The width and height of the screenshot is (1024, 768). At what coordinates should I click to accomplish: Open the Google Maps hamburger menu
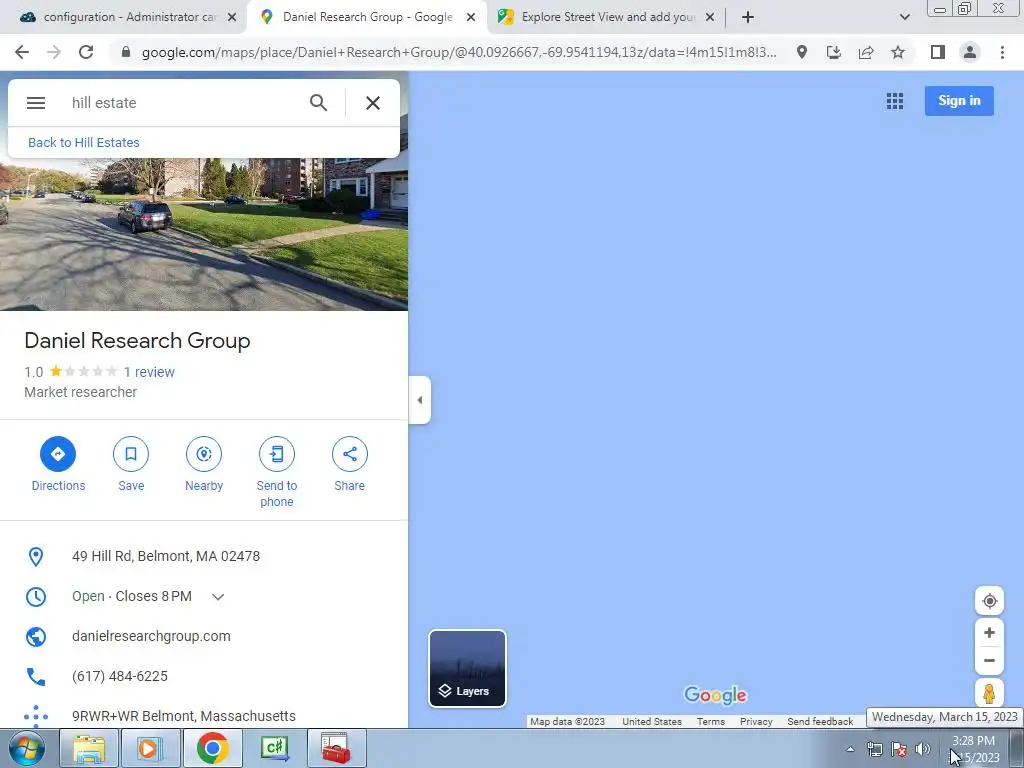coord(36,103)
